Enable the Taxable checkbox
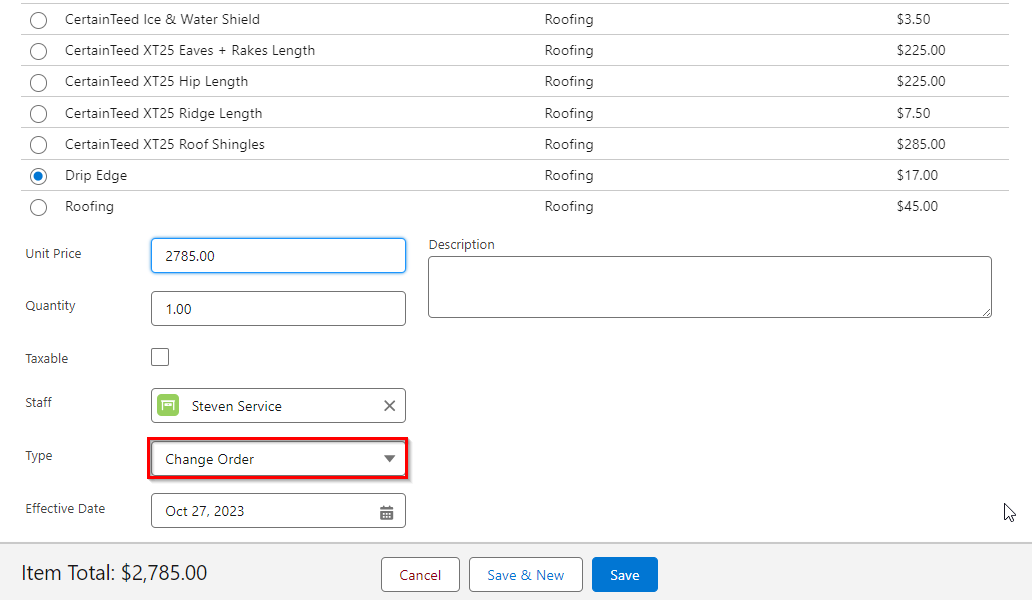The width and height of the screenshot is (1032, 600). (x=159, y=357)
